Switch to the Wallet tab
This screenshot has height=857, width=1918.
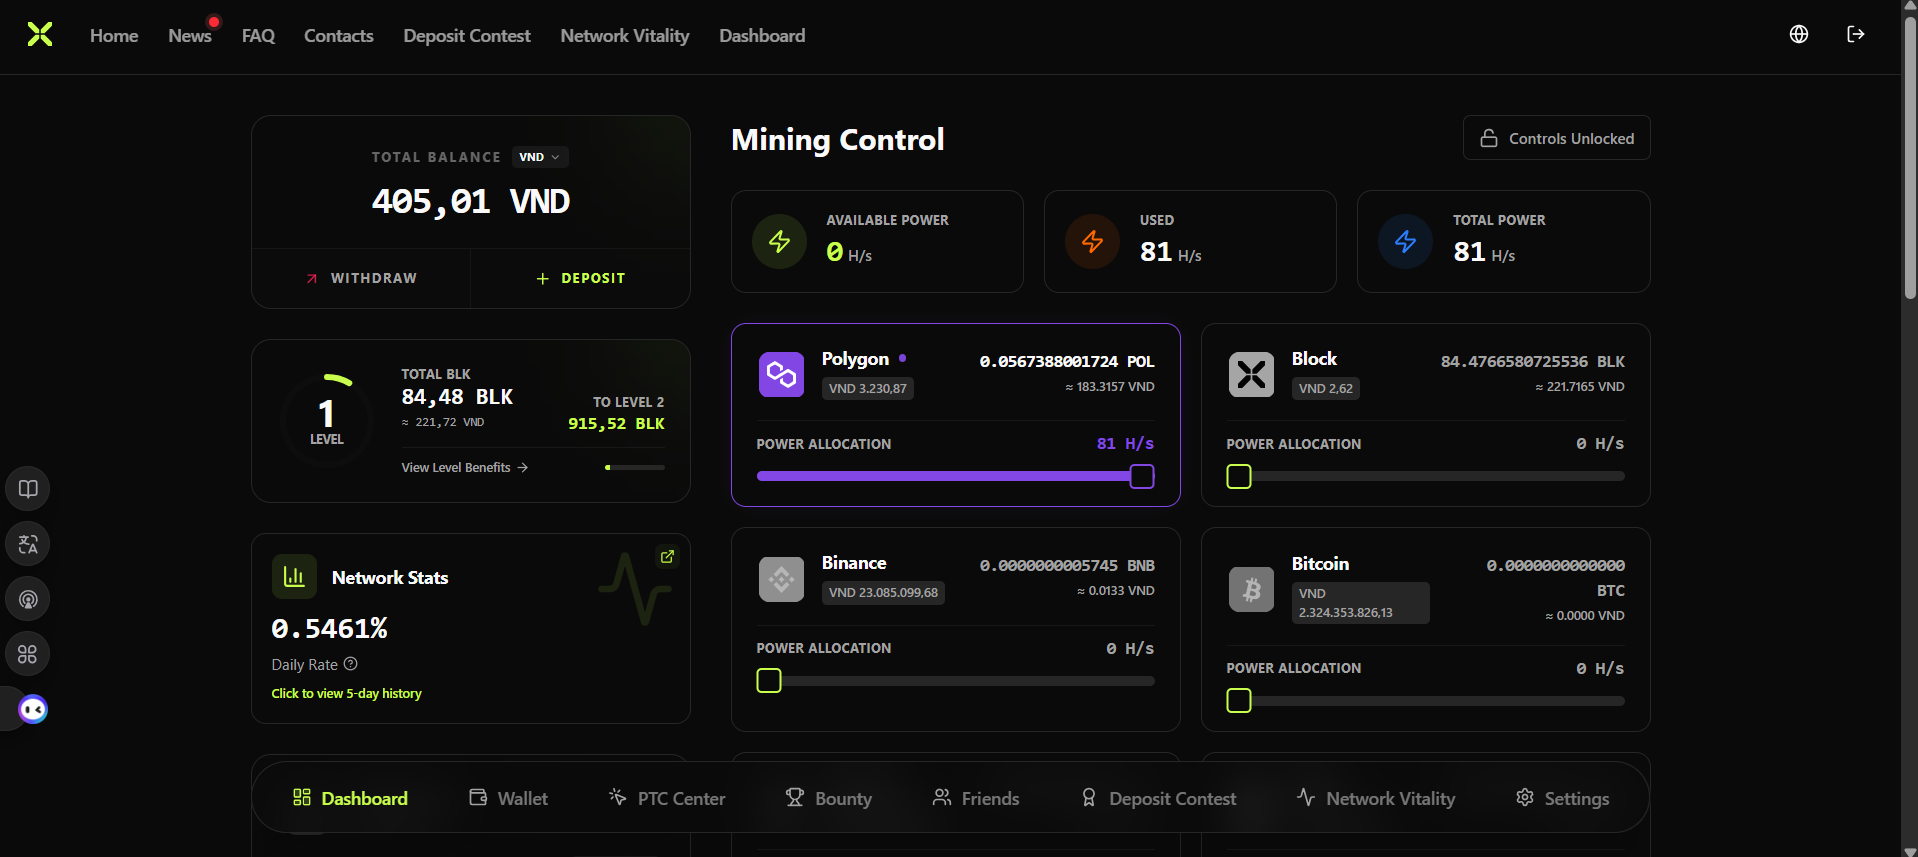508,798
